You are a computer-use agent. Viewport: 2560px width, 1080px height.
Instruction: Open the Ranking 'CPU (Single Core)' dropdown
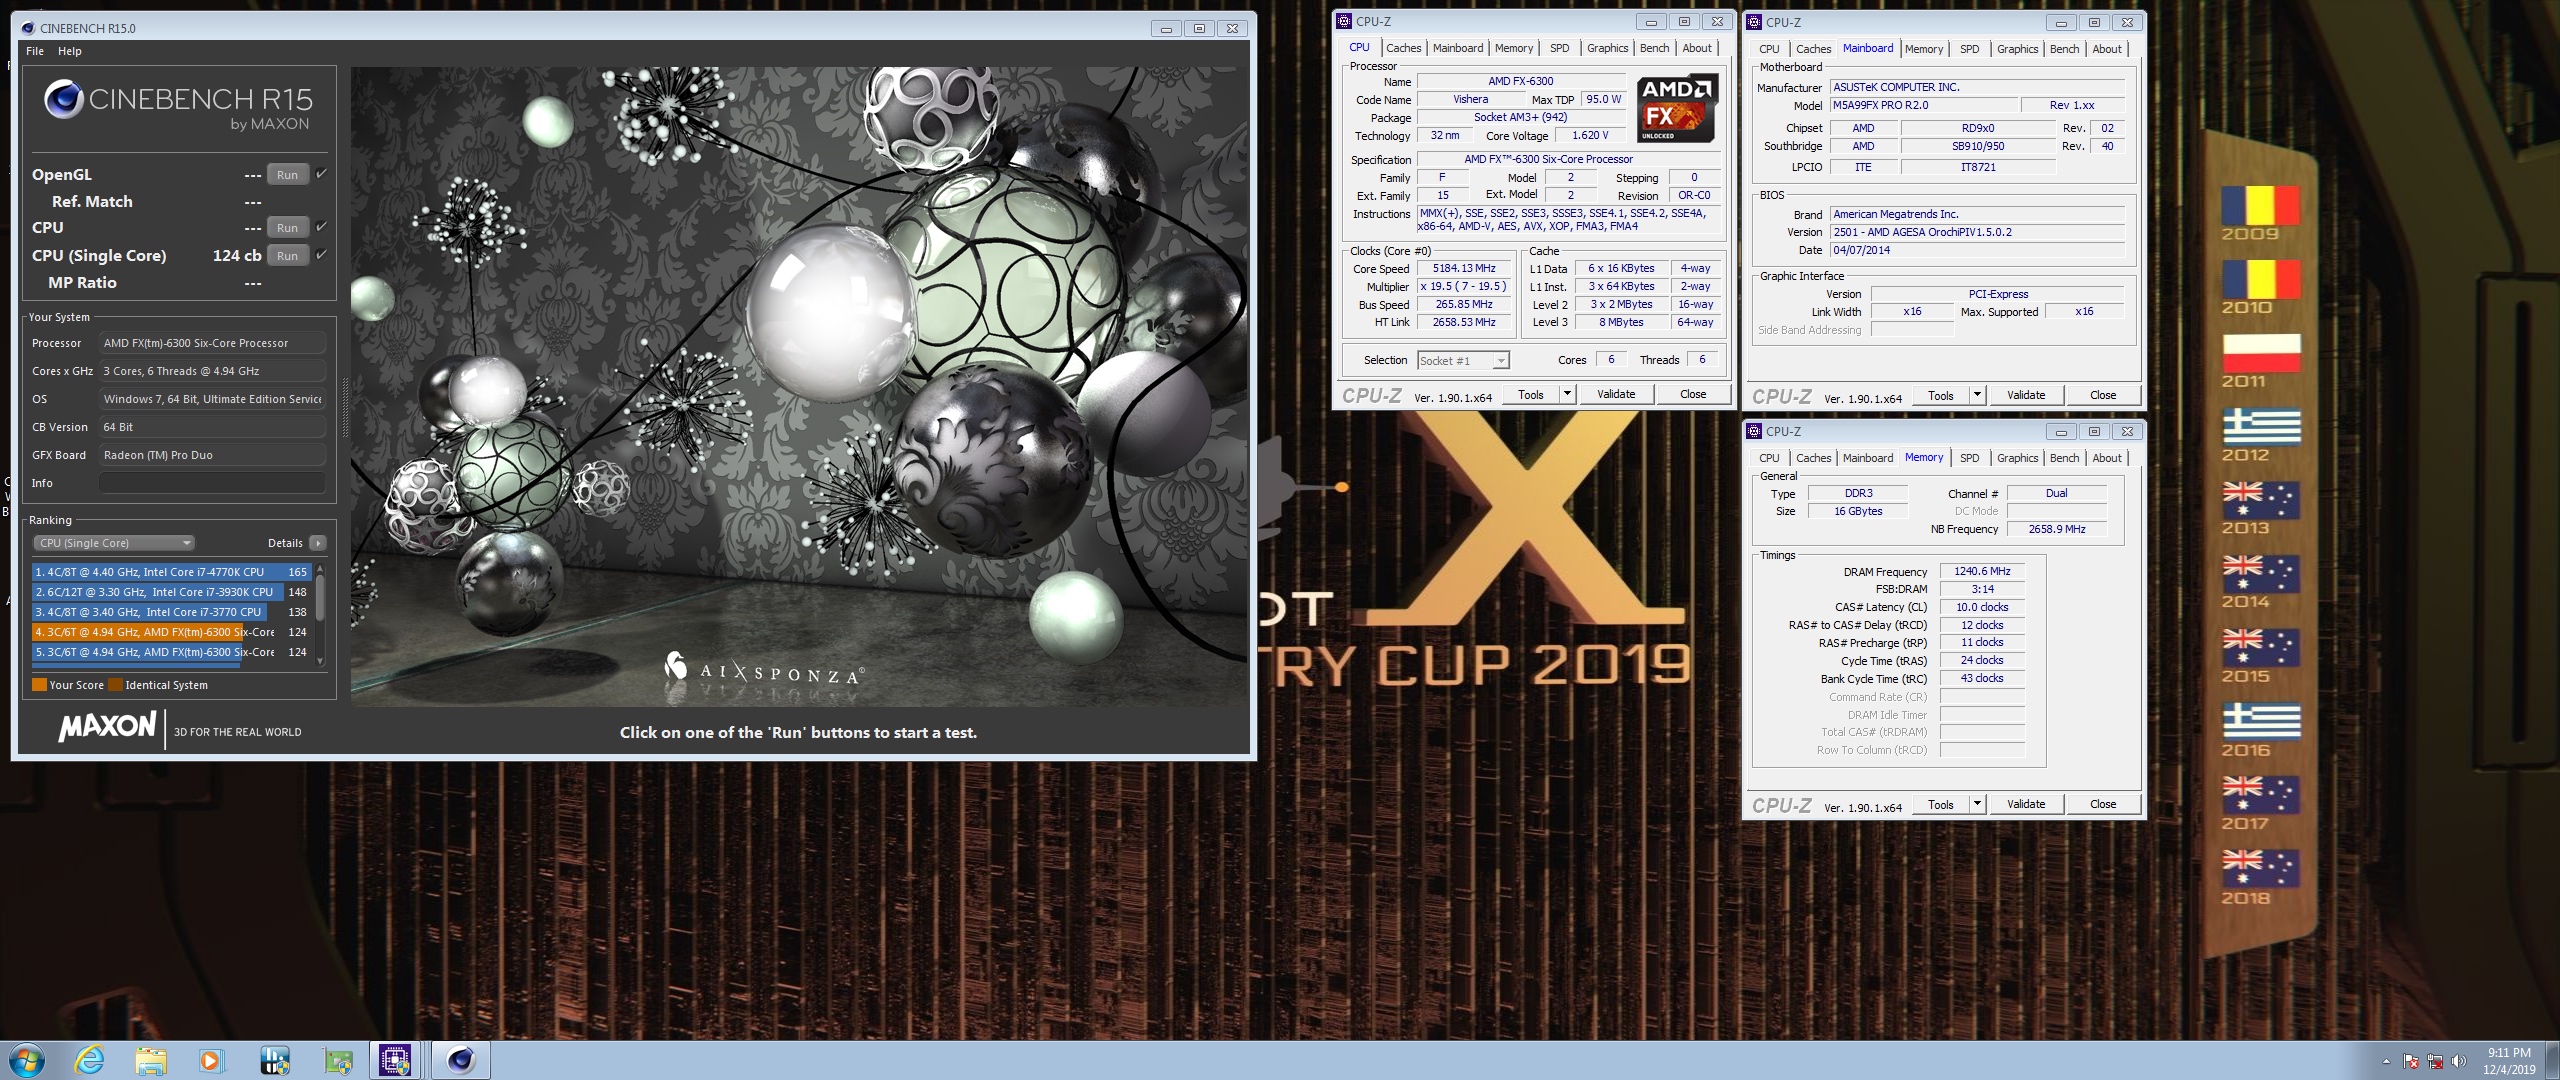pos(114,543)
